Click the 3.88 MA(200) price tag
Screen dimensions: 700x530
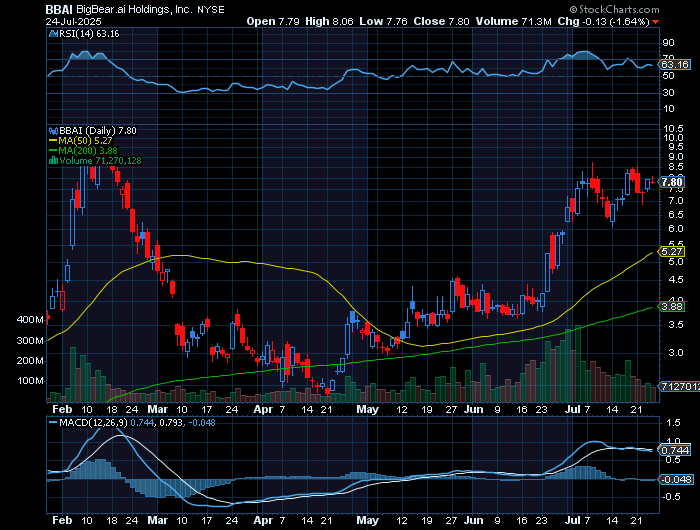(x=672, y=307)
